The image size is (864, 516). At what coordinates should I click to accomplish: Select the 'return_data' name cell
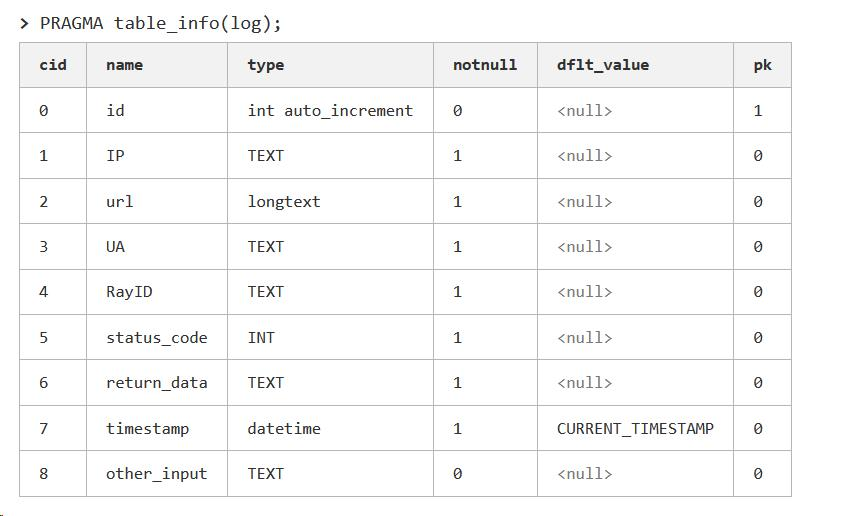157,383
